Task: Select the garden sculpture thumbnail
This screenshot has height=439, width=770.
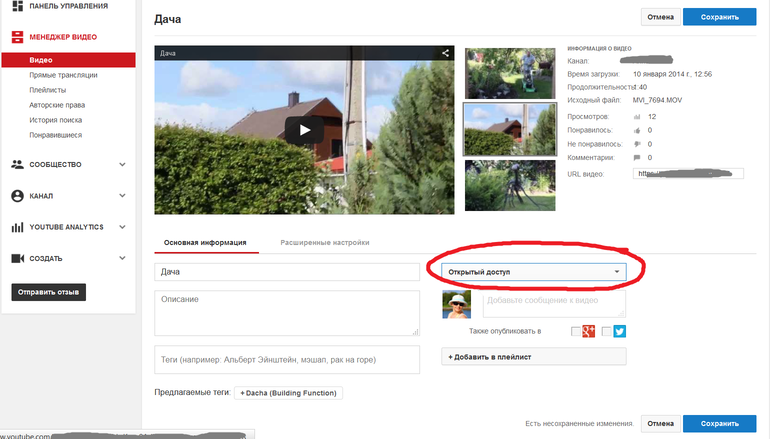Action: (x=510, y=186)
